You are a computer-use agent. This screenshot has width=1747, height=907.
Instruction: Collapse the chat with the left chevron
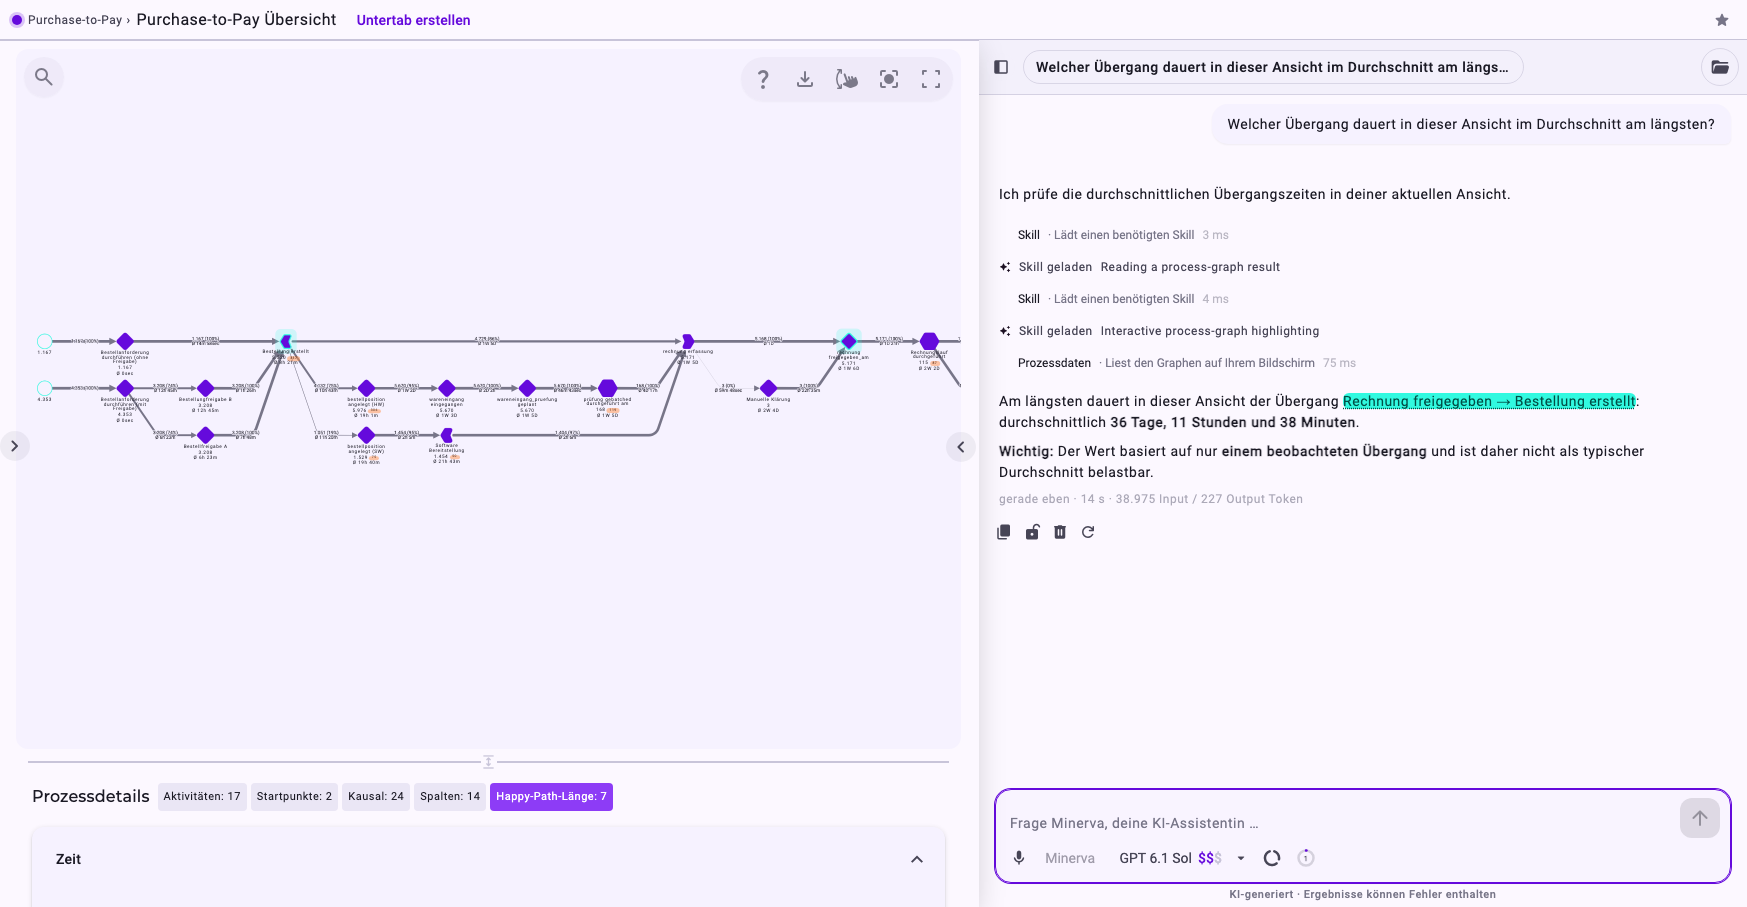pyautogui.click(x=960, y=447)
